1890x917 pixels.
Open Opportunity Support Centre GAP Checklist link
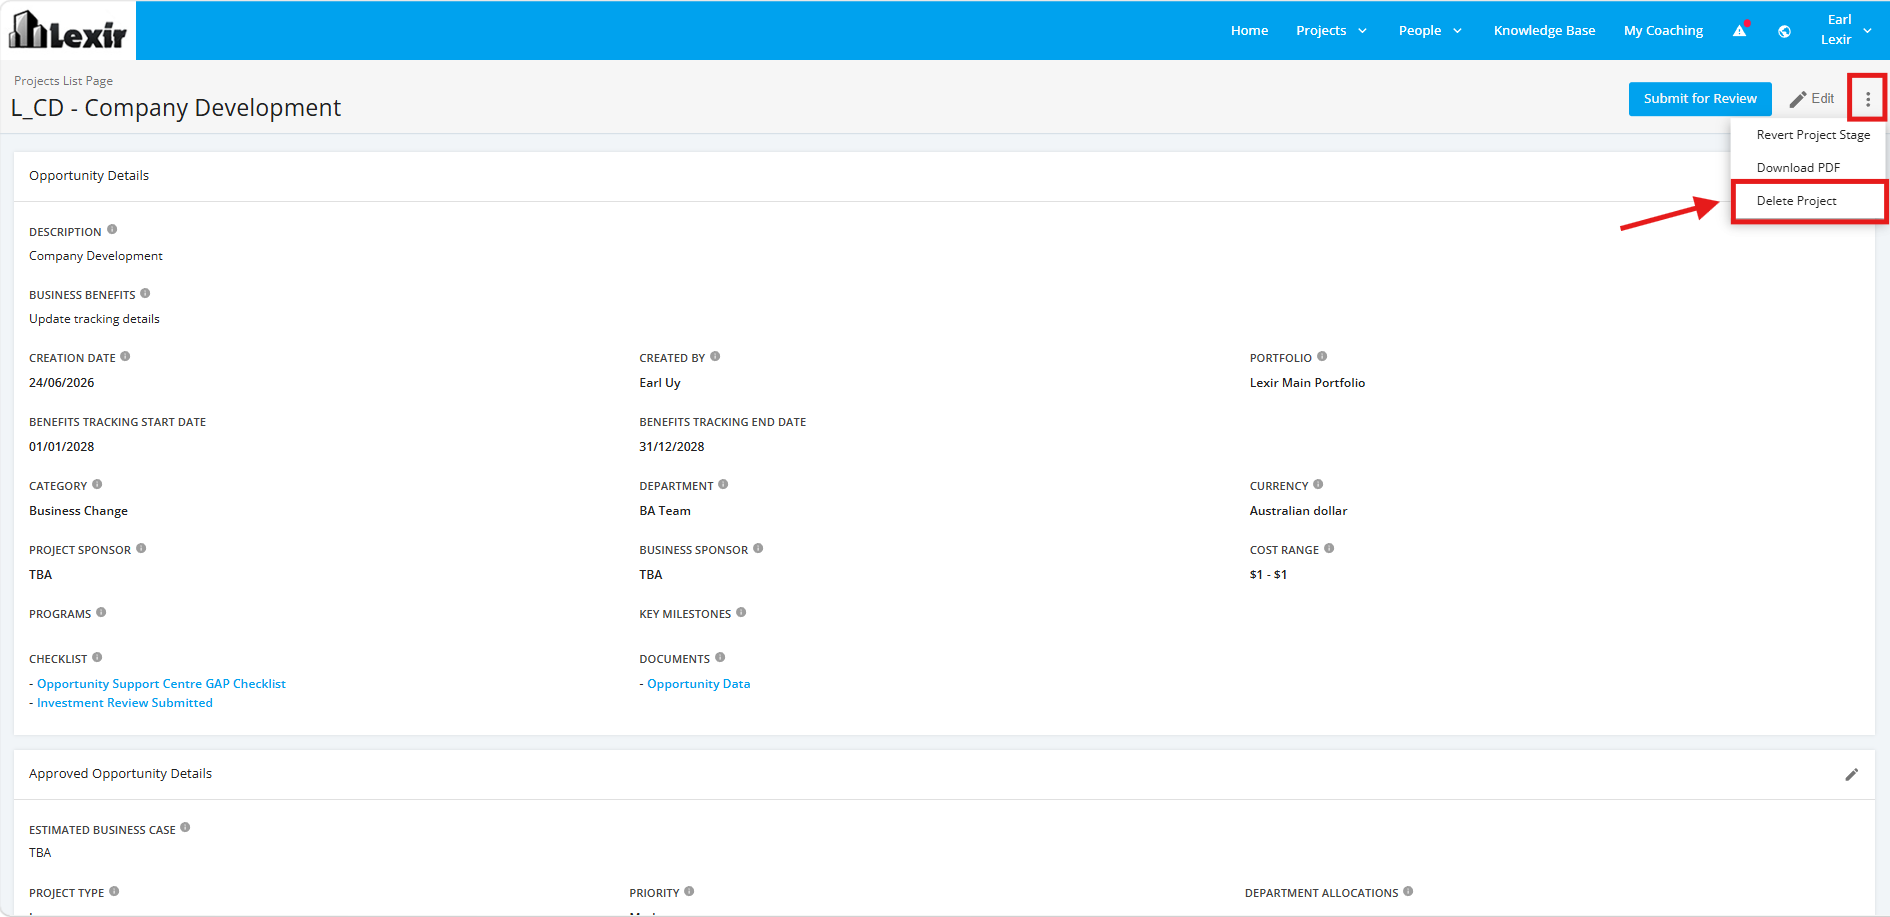coord(161,684)
